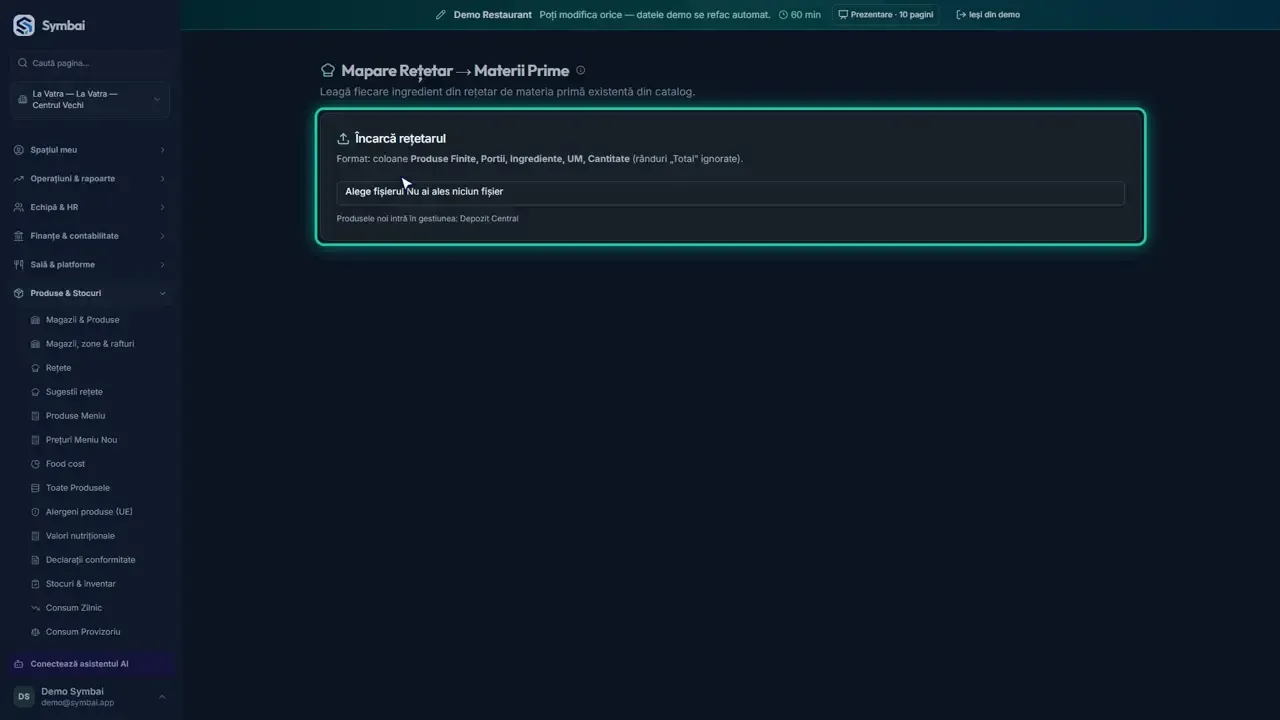Open the Demo Symbai account menu chevron

(162, 697)
